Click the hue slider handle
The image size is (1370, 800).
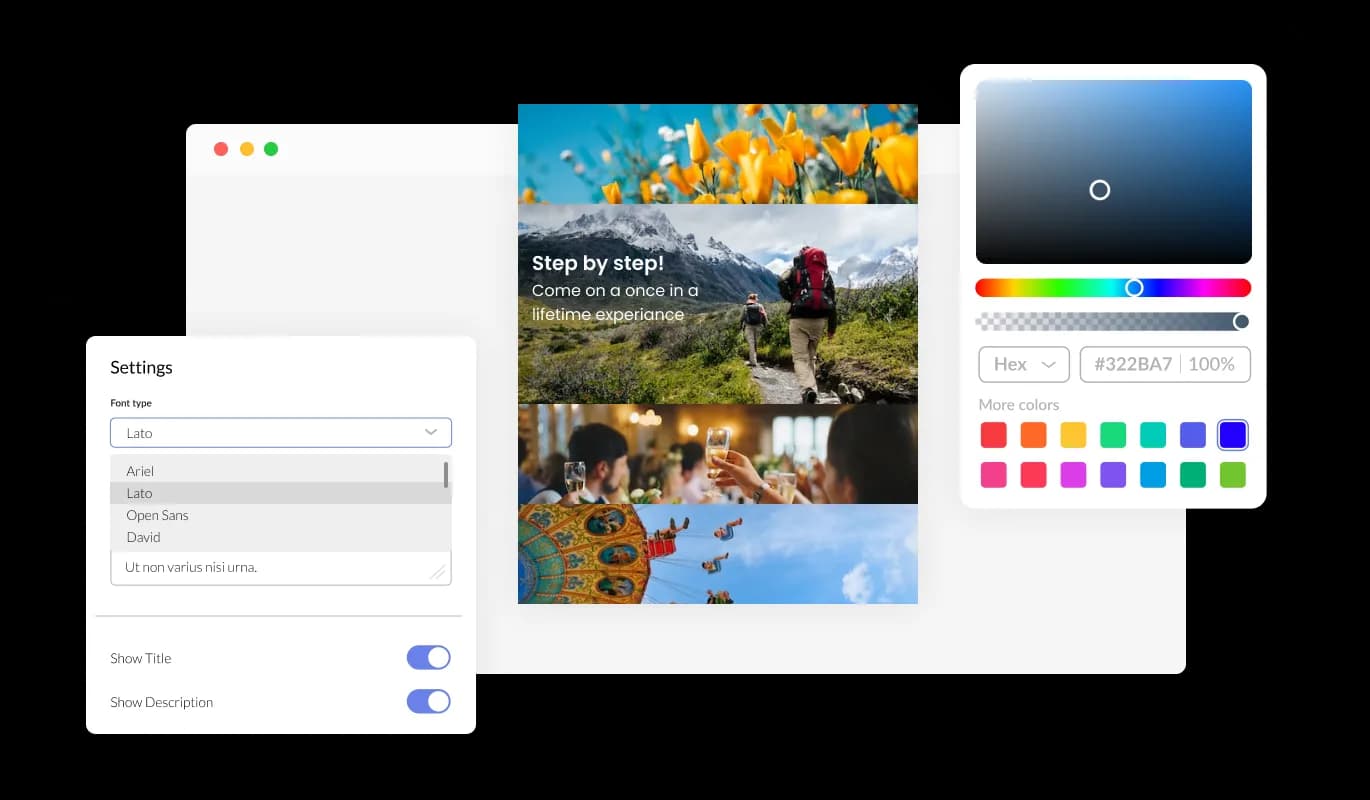(x=1134, y=288)
